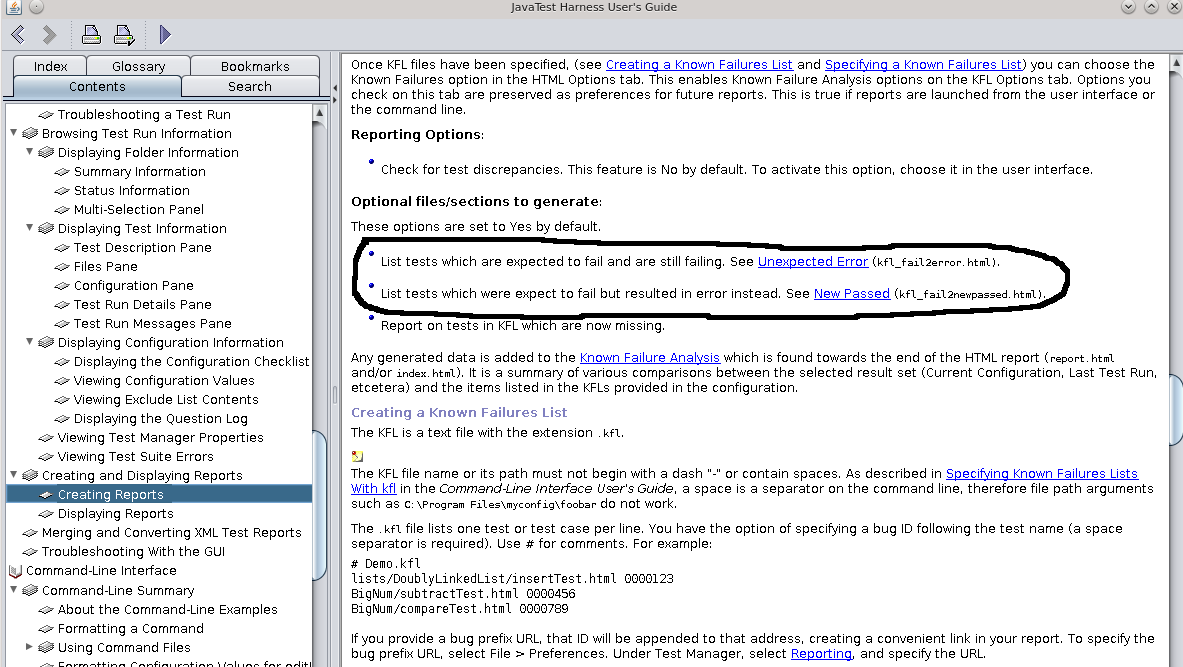Viewport: 1183px width, 667px height.
Task: Click the Forward navigation arrow in toolbar
Action: [x=49, y=35]
